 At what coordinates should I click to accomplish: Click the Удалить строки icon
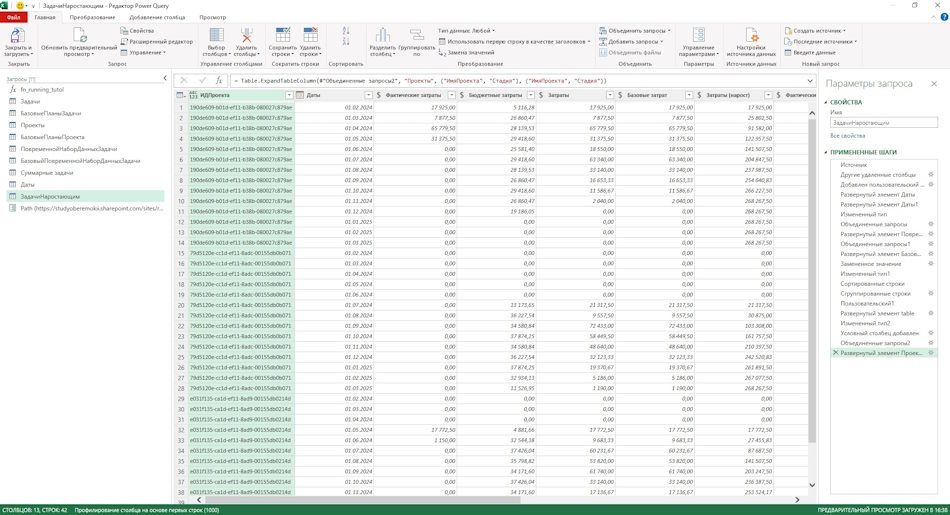pyautogui.click(x=310, y=35)
